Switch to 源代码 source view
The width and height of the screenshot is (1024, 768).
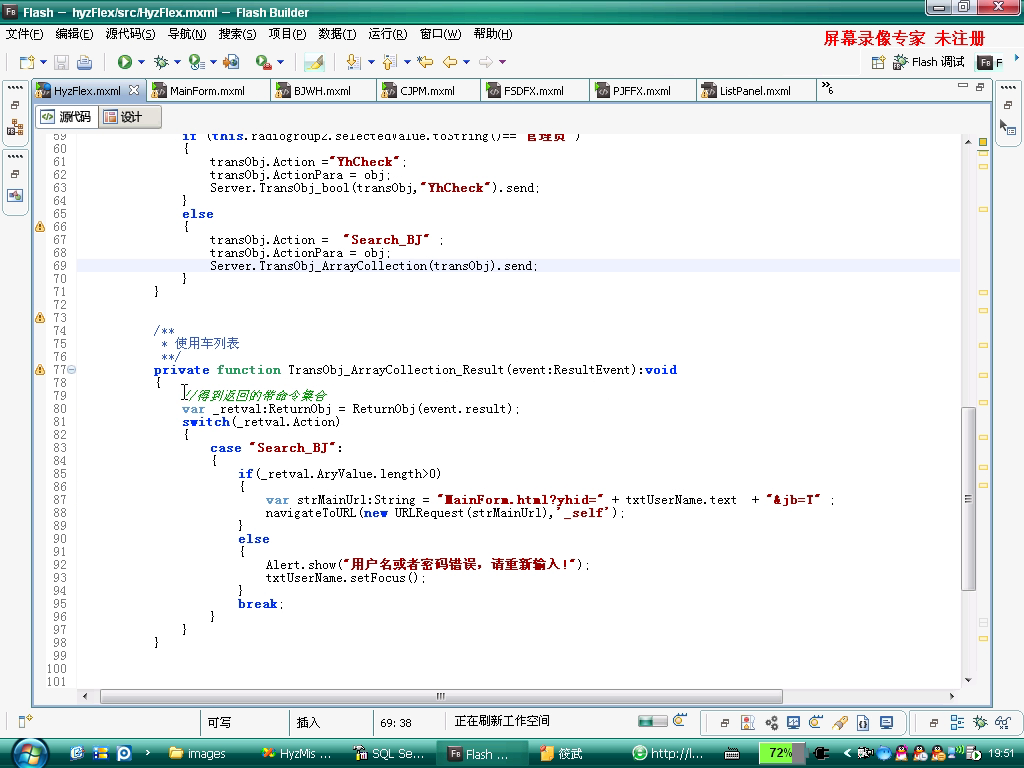pyautogui.click(x=67, y=117)
